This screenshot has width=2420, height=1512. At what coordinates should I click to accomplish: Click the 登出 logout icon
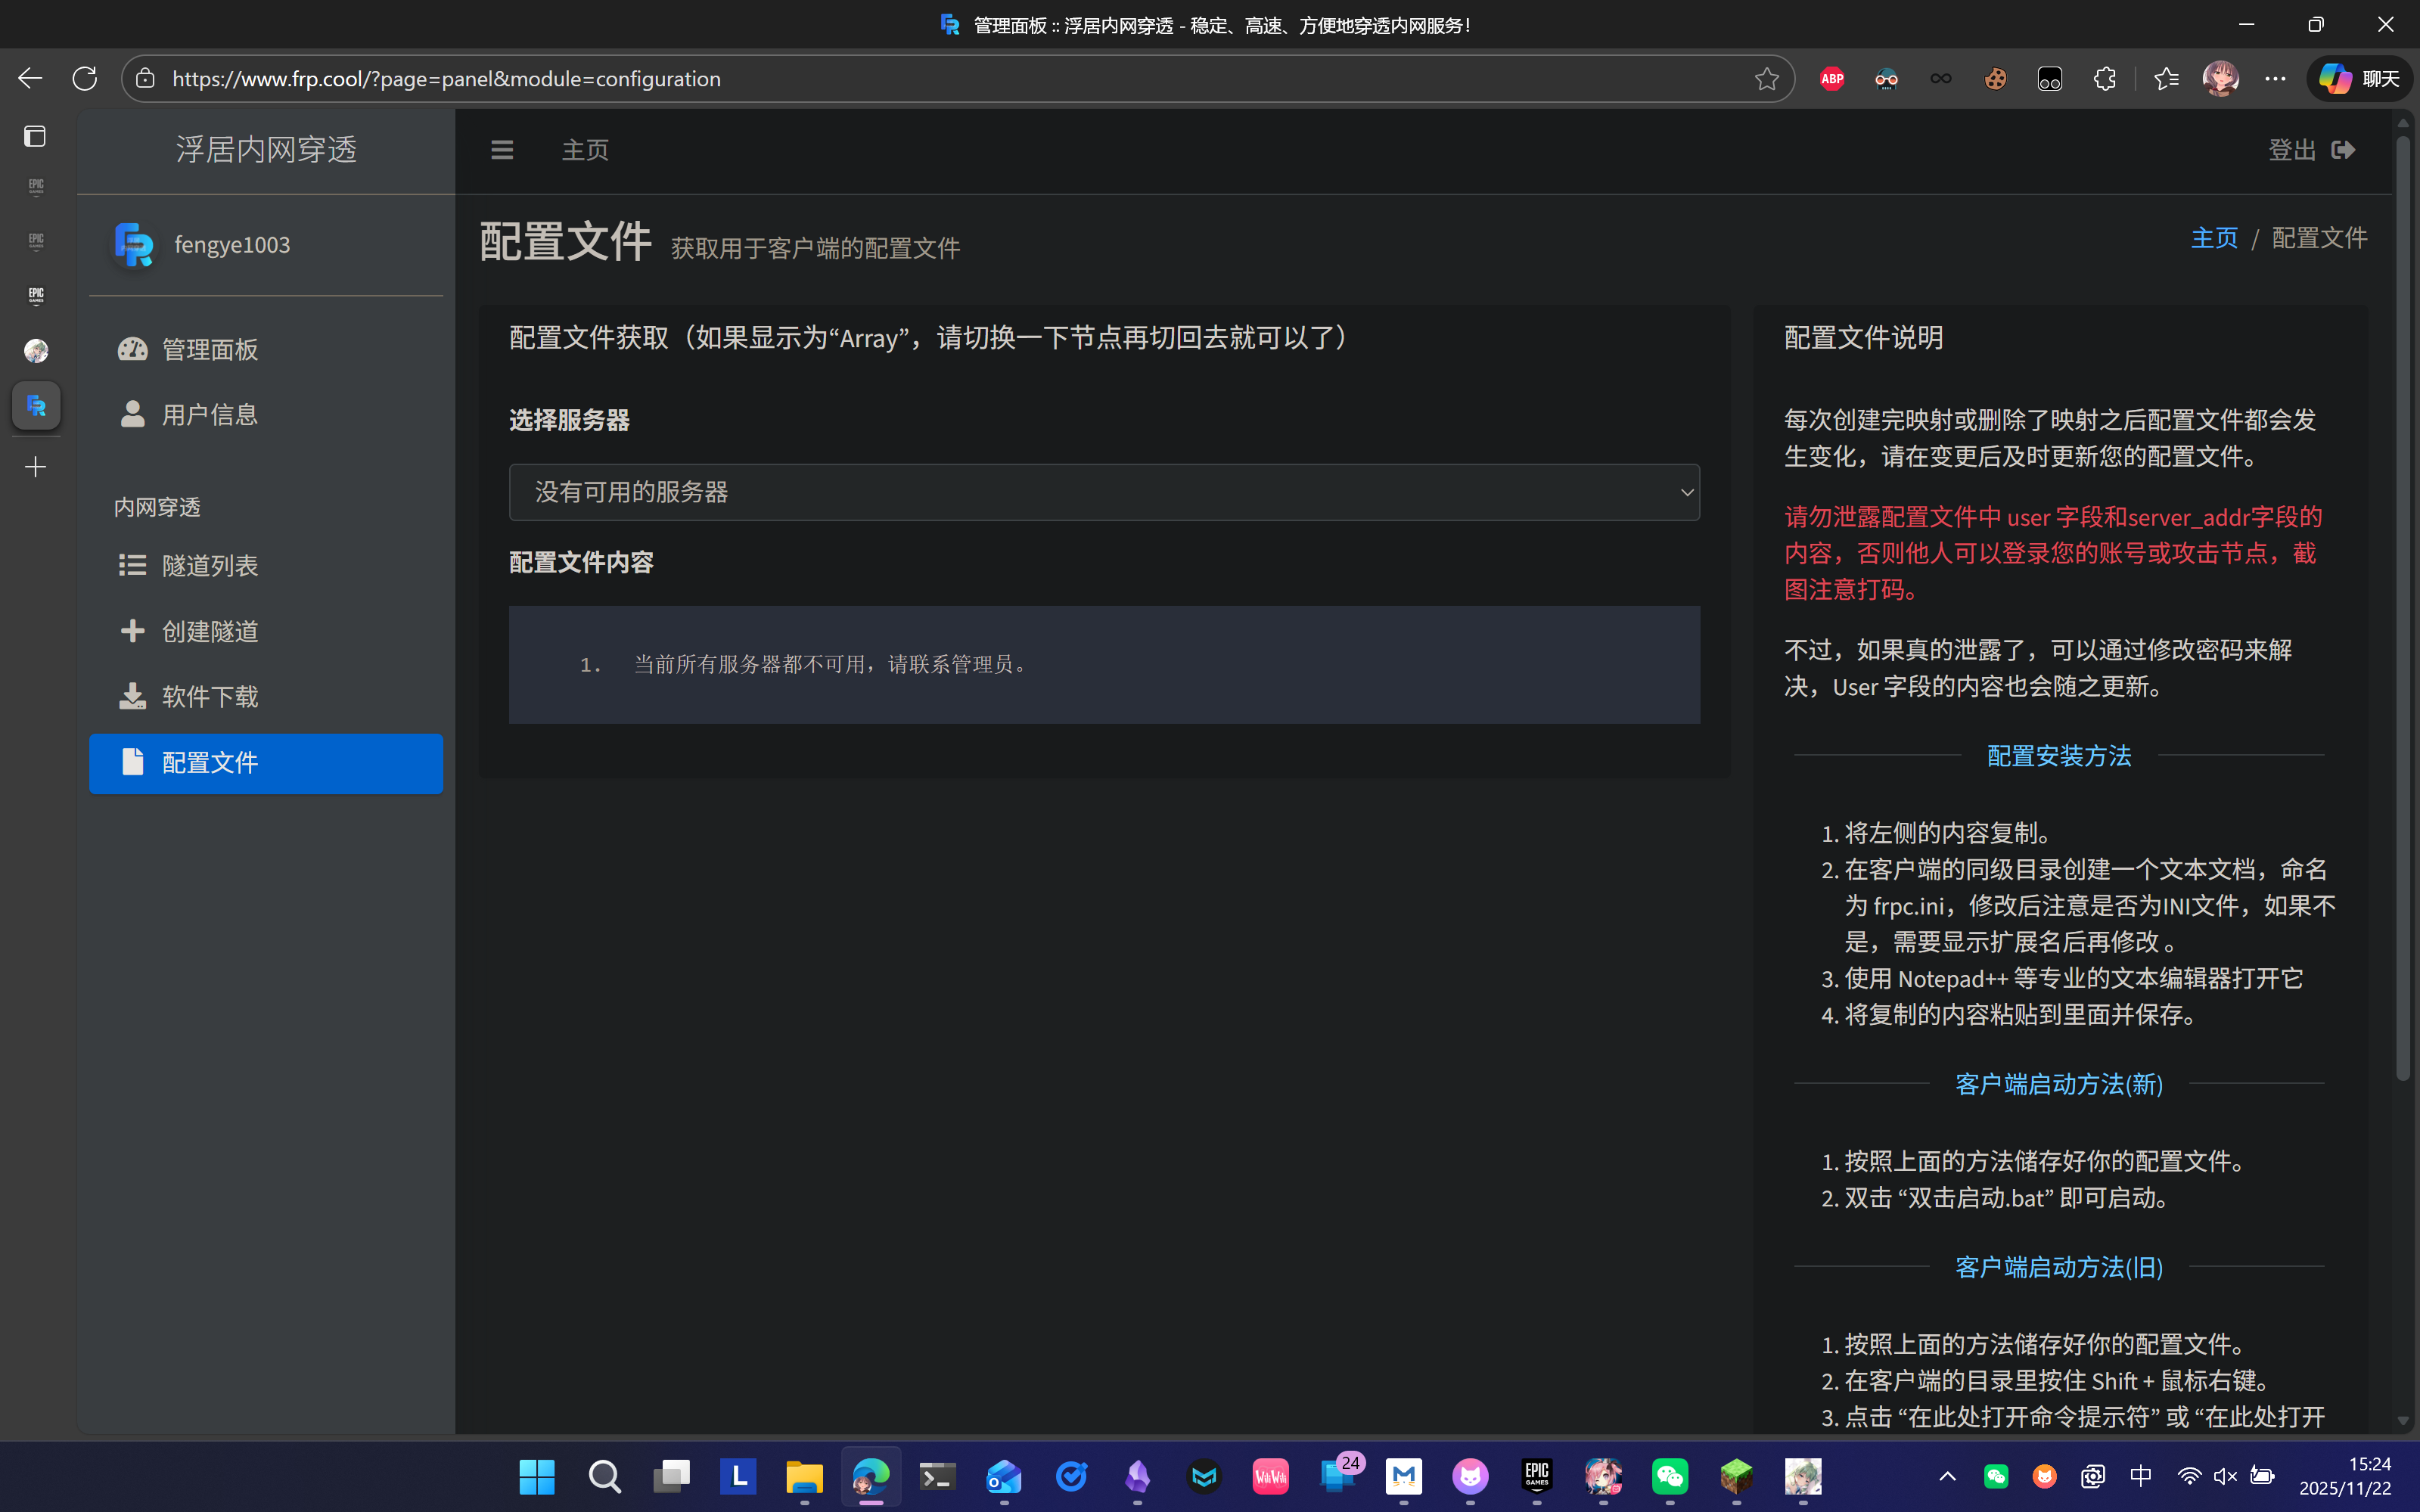tap(2343, 150)
